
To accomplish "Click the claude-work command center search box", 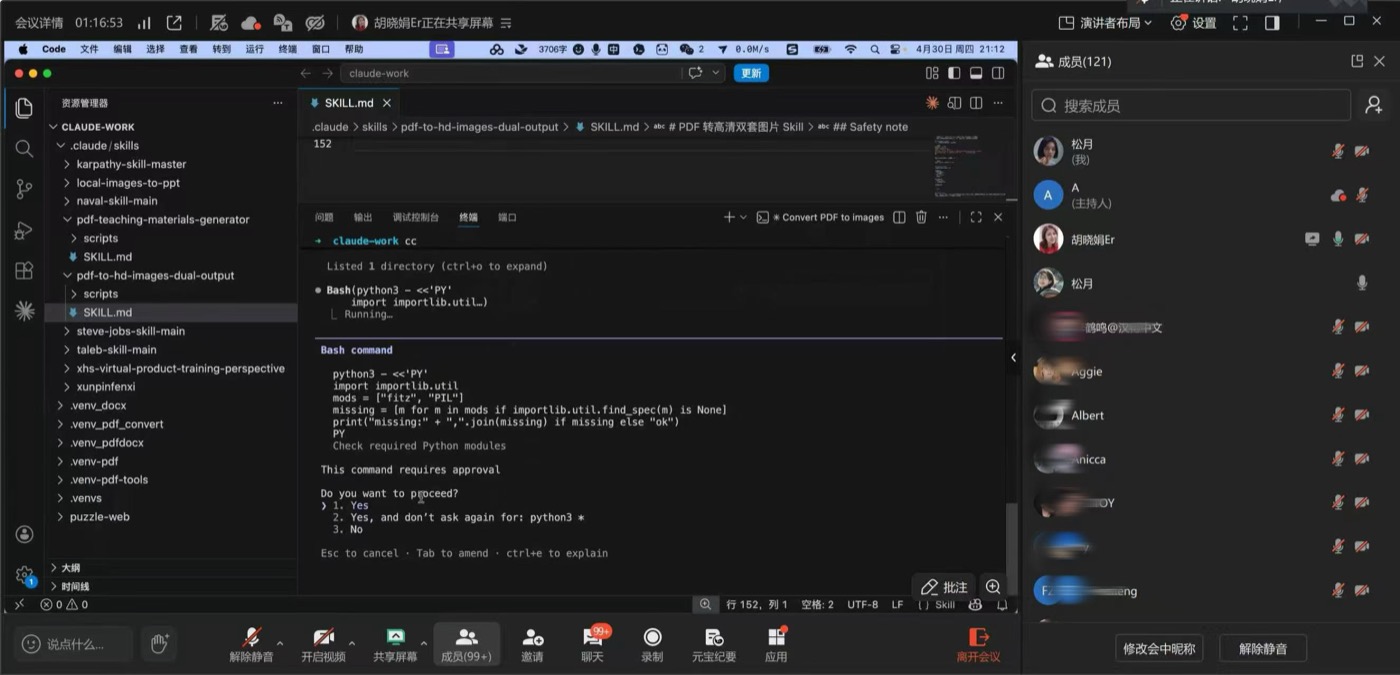I will pyautogui.click(x=511, y=73).
